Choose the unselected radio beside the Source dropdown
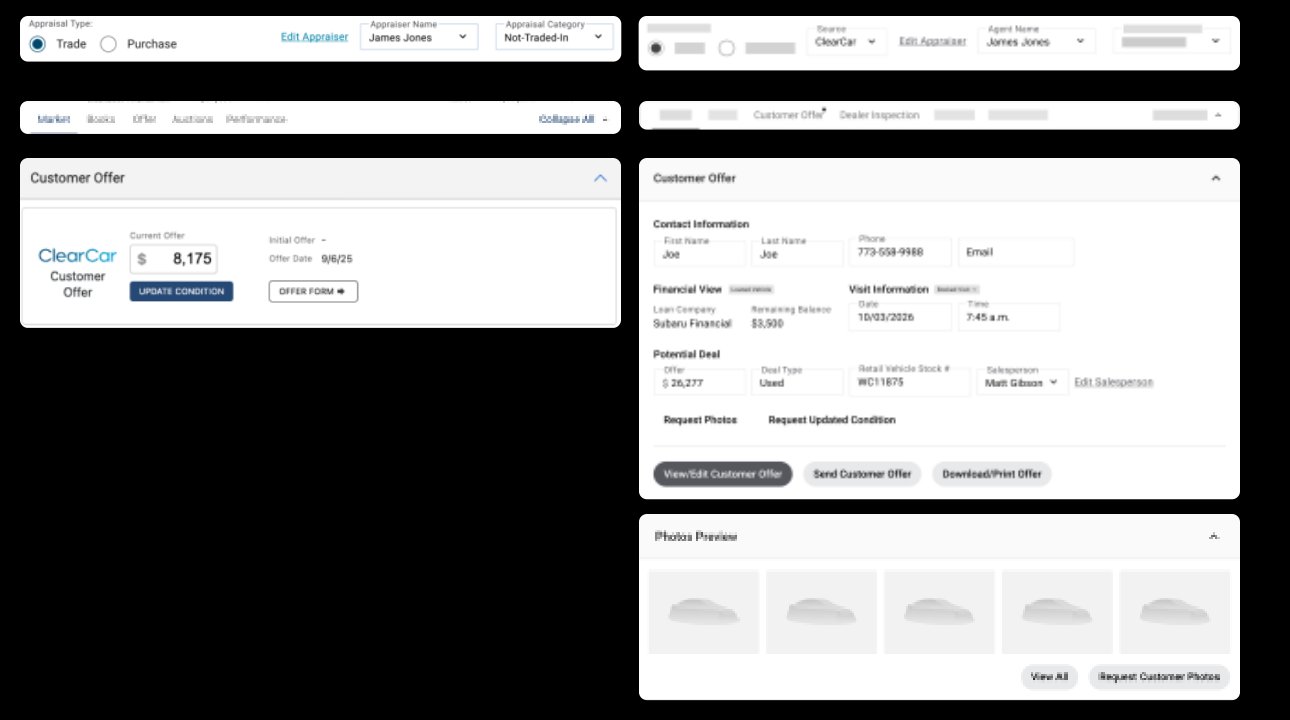The width and height of the screenshot is (1290, 720). point(727,48)
